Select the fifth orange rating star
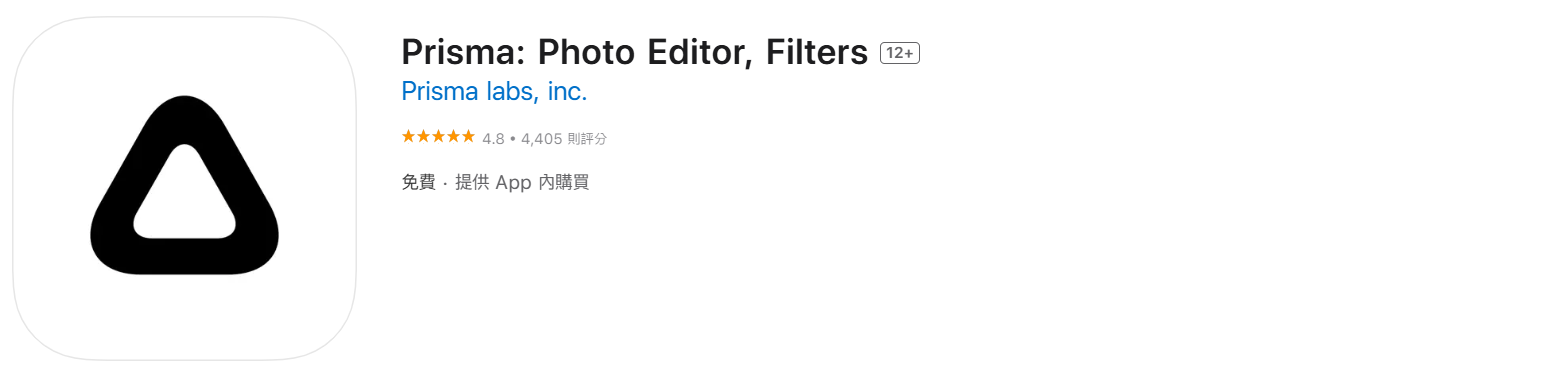 point(468,137)
